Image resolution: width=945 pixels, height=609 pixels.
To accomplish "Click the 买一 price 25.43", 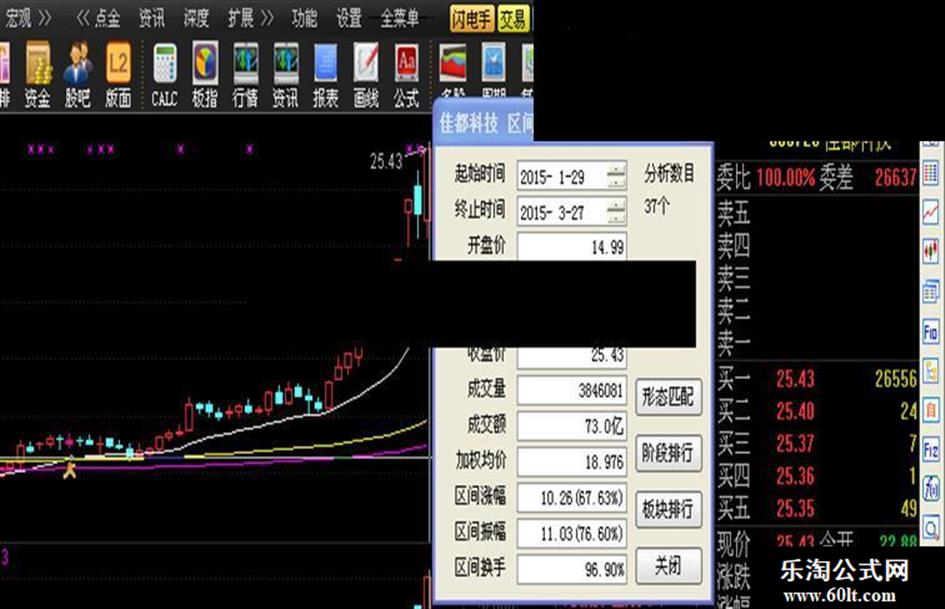I will [x=795, y=379].
